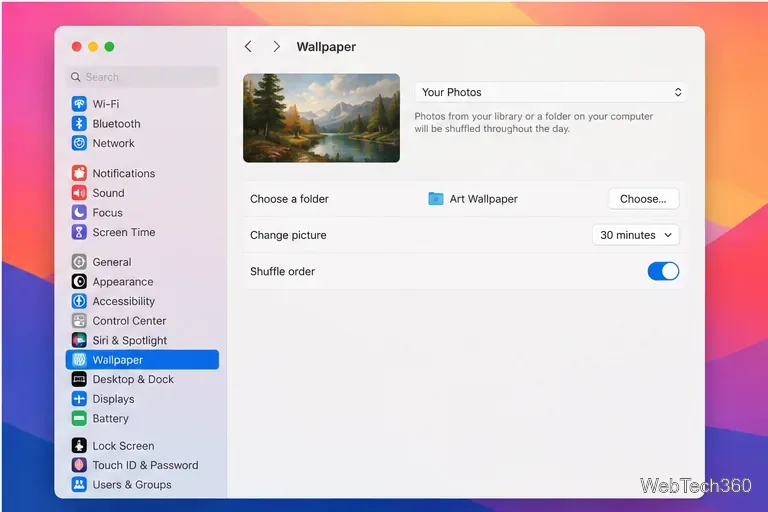Click the Battery label in sidebar
Image resolution: width=768 pixels, height=512 pixels.
(x=111, y=418)
